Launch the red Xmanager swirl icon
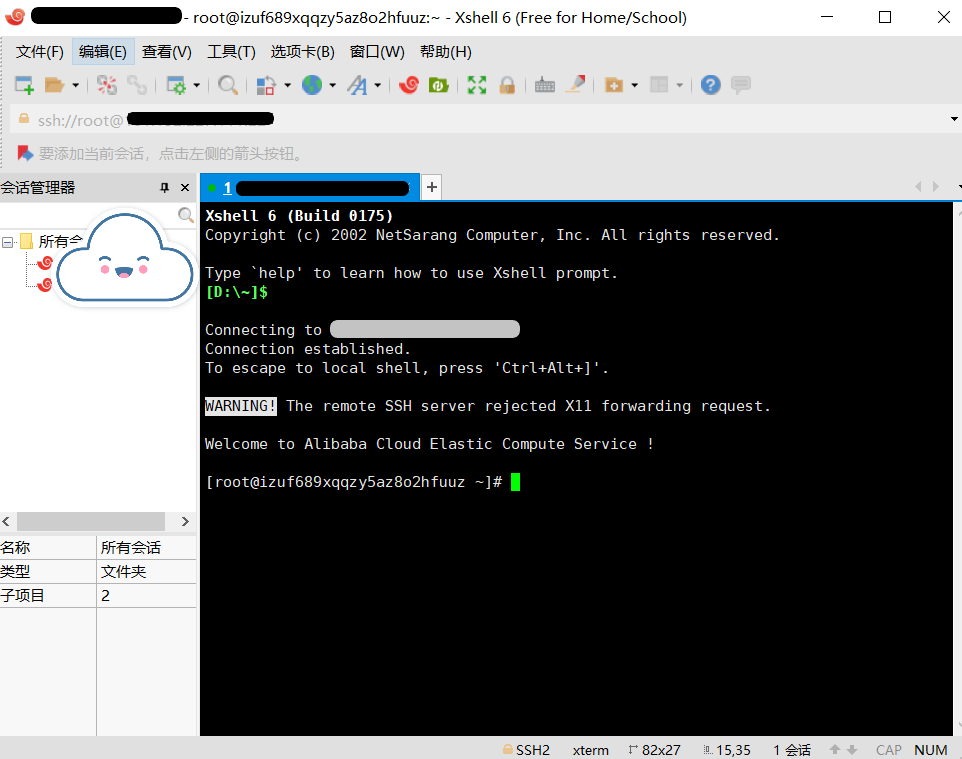Screen dimensions: 962x759 tap(409, 85)
